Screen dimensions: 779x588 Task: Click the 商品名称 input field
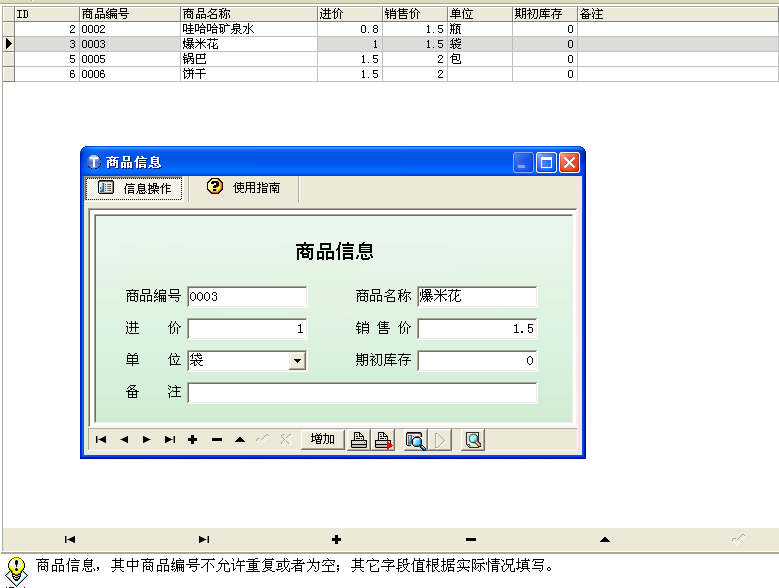(x=477, y=296)
